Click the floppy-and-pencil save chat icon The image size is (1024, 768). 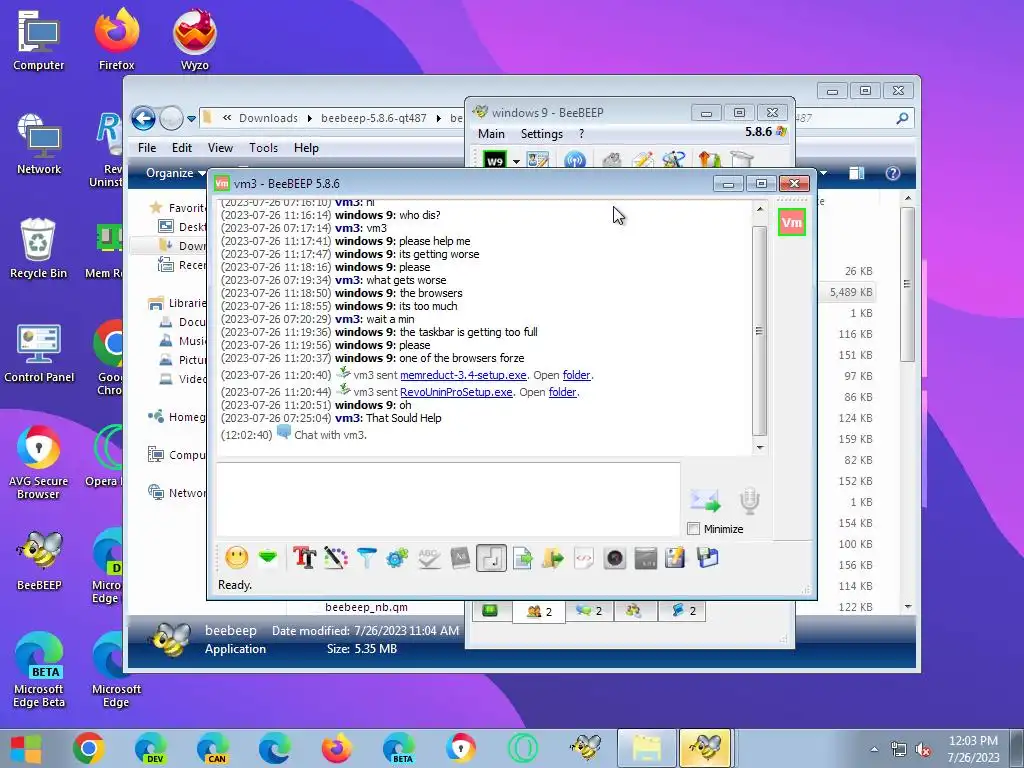[675, 558]
